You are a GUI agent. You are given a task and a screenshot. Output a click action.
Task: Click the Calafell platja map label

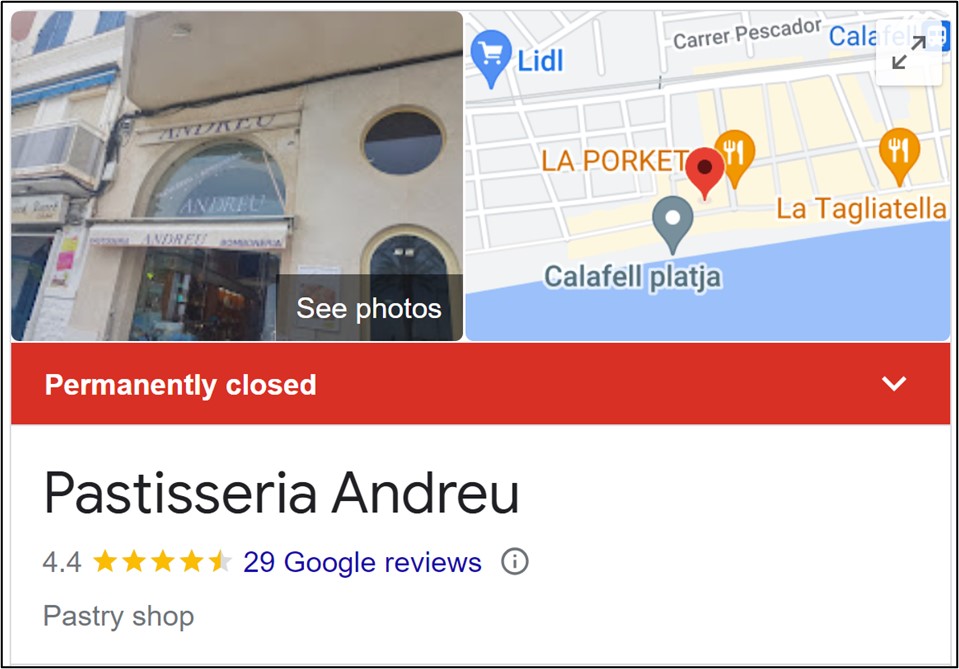632,277
